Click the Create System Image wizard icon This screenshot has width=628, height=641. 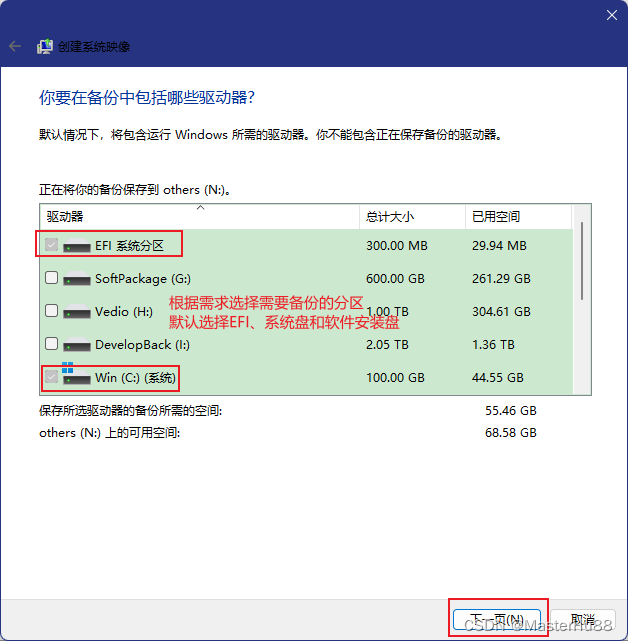[45, 46]
